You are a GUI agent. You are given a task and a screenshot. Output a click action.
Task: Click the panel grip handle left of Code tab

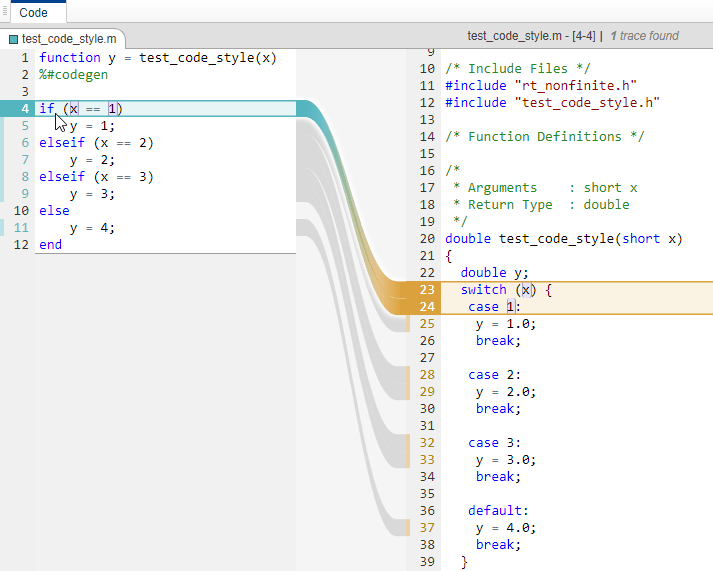(5, 11)
